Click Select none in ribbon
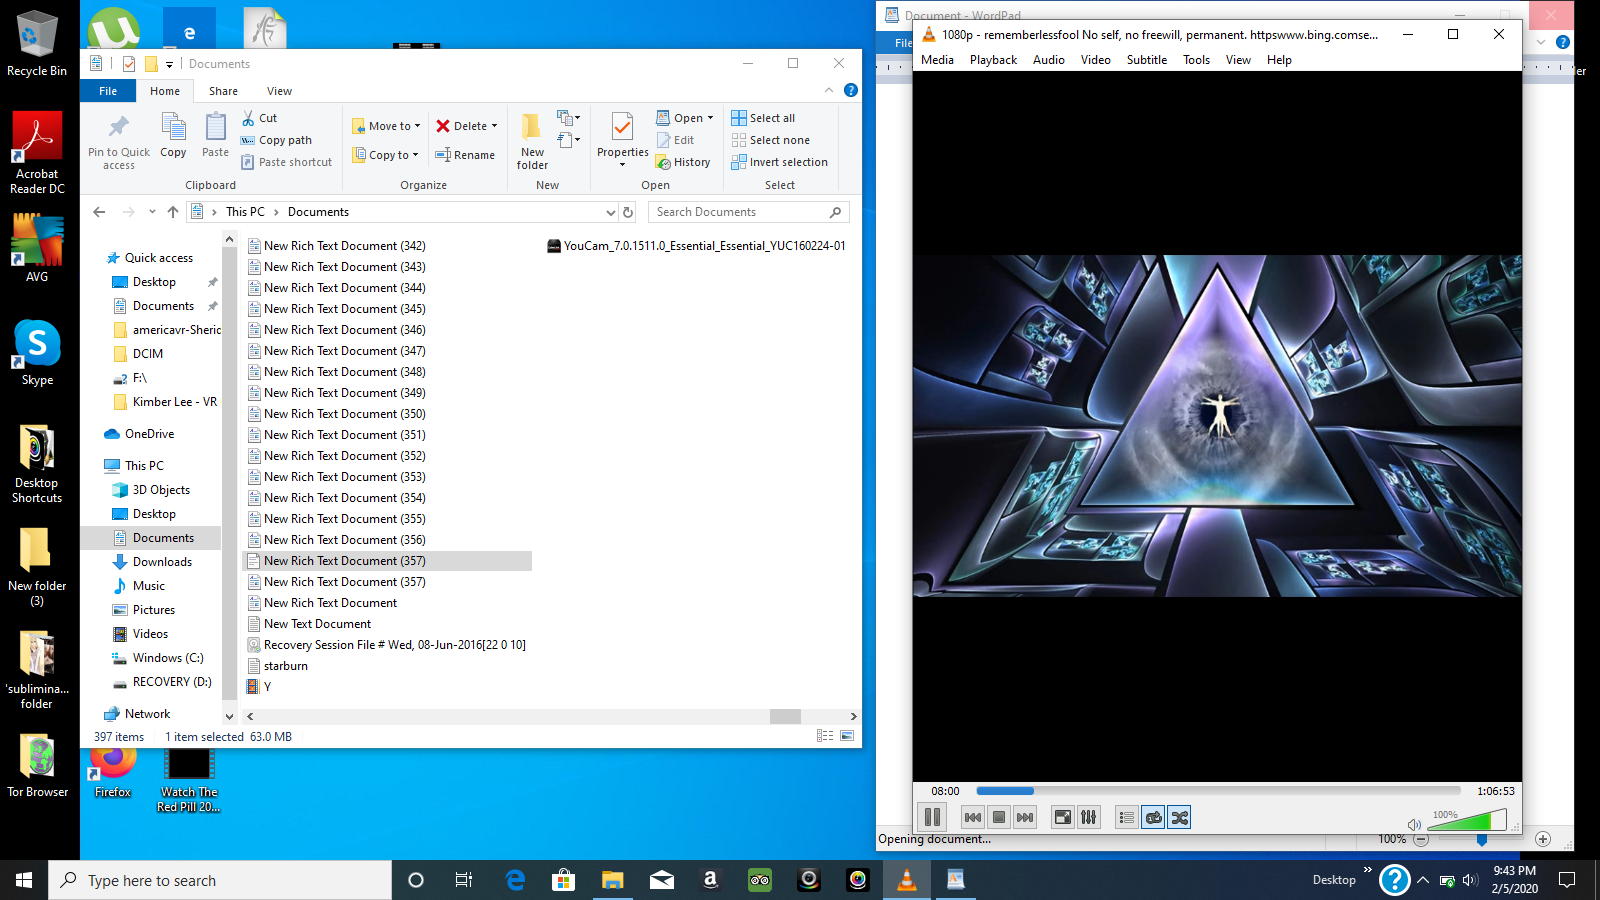 tap(771, 140)
